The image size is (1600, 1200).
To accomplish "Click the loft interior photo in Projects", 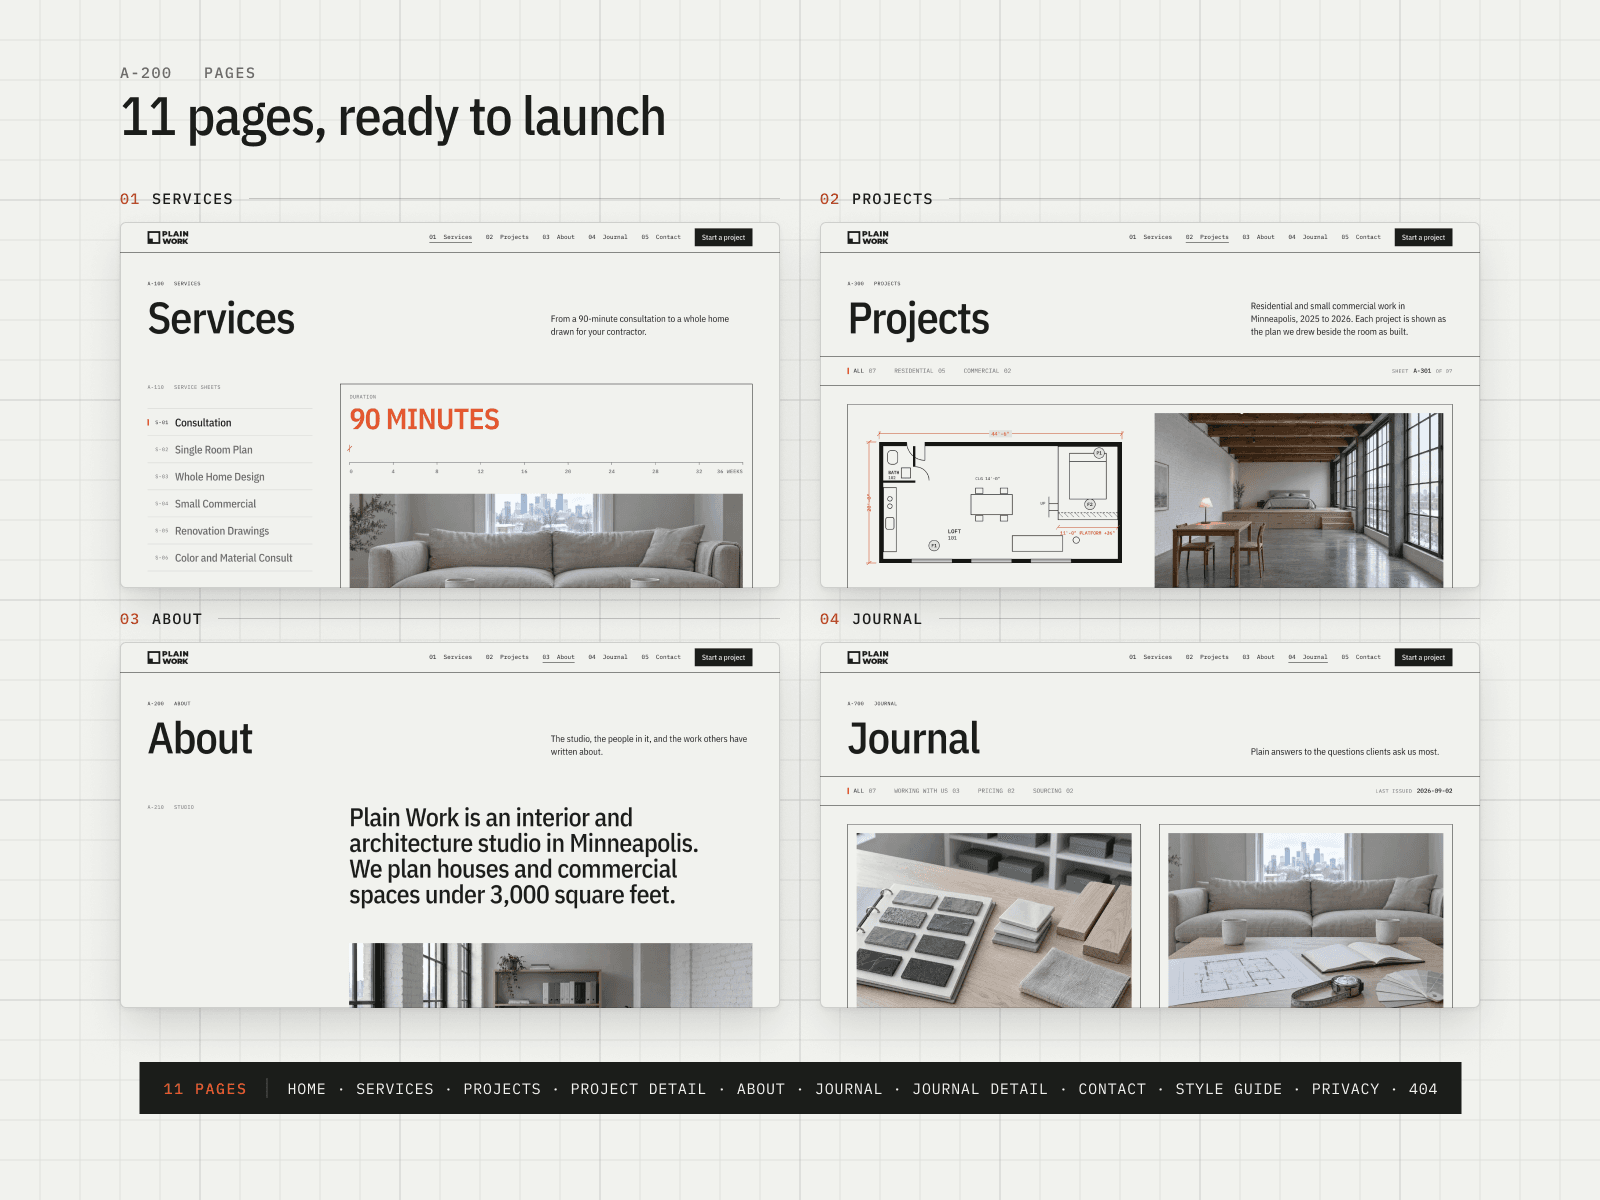I will 1299,500.
